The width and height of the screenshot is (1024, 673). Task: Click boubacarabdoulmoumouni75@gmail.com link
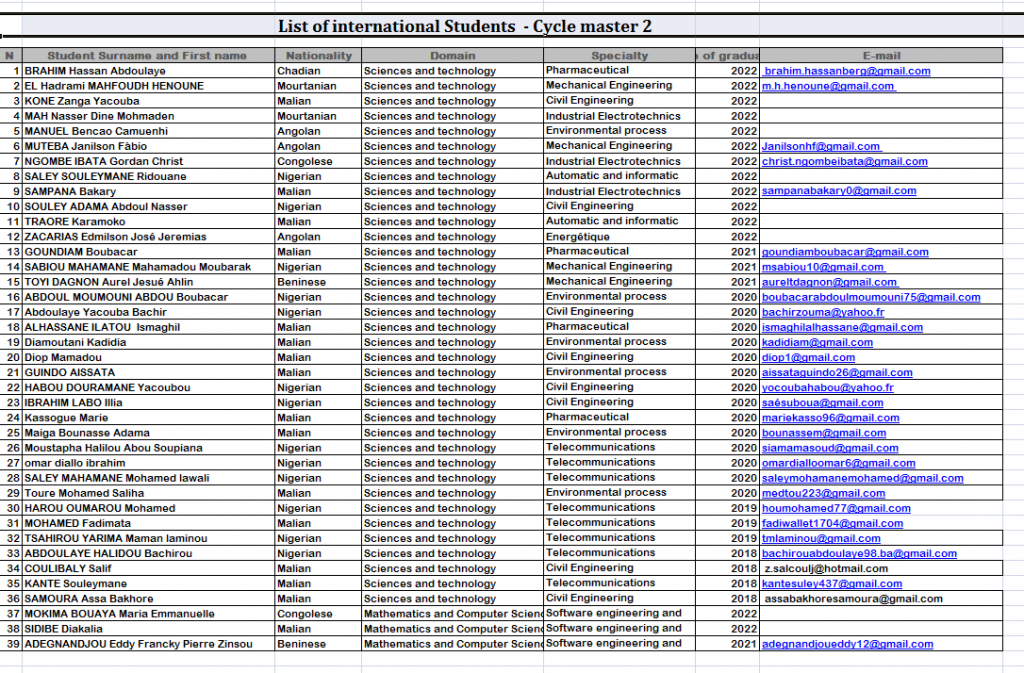point(871,297)
